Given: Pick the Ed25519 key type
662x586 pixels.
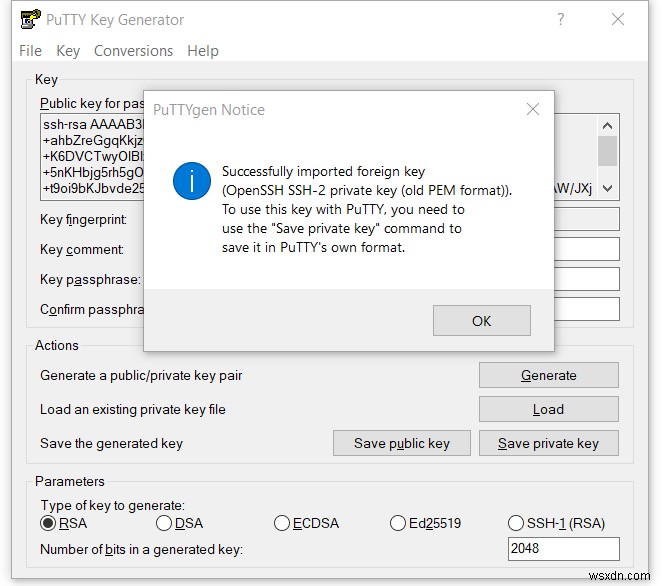Looking at the screenshot, I should point(398,523).
